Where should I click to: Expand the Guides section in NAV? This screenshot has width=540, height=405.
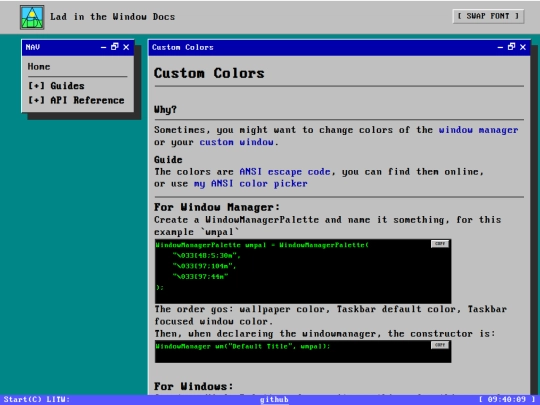56,86
